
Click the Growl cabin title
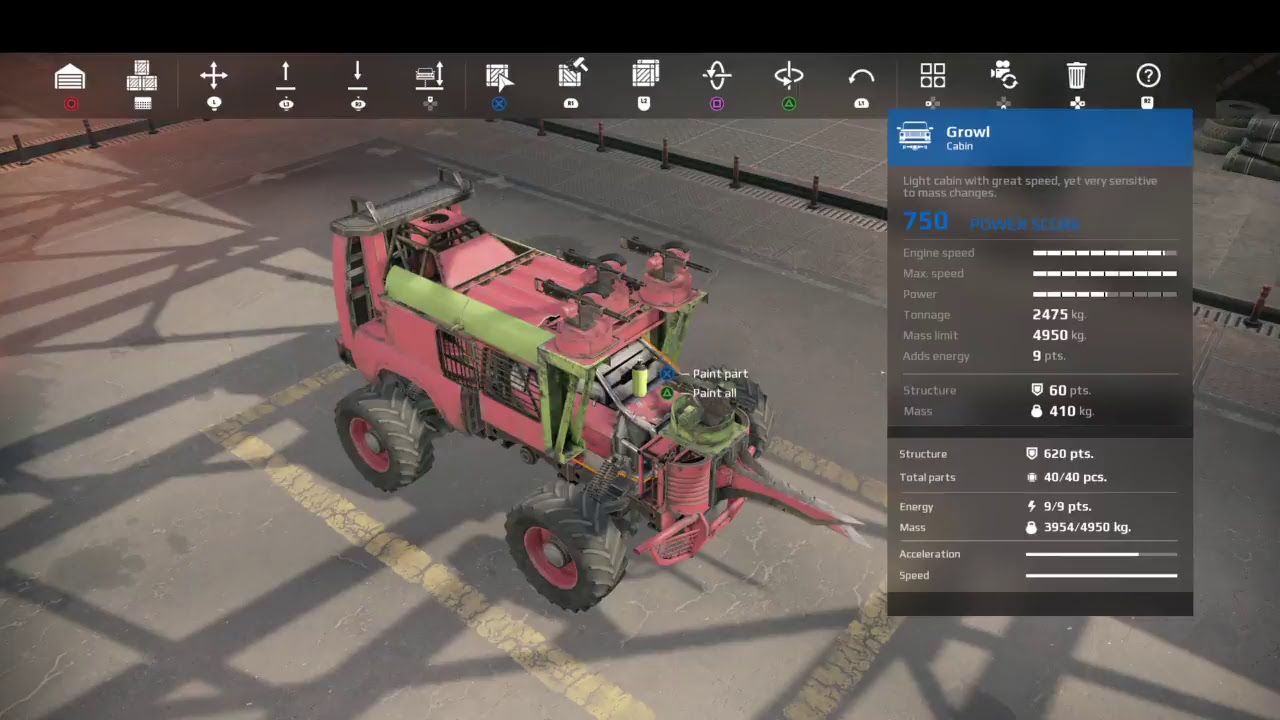pyautogui.click(x=968, y=131)
